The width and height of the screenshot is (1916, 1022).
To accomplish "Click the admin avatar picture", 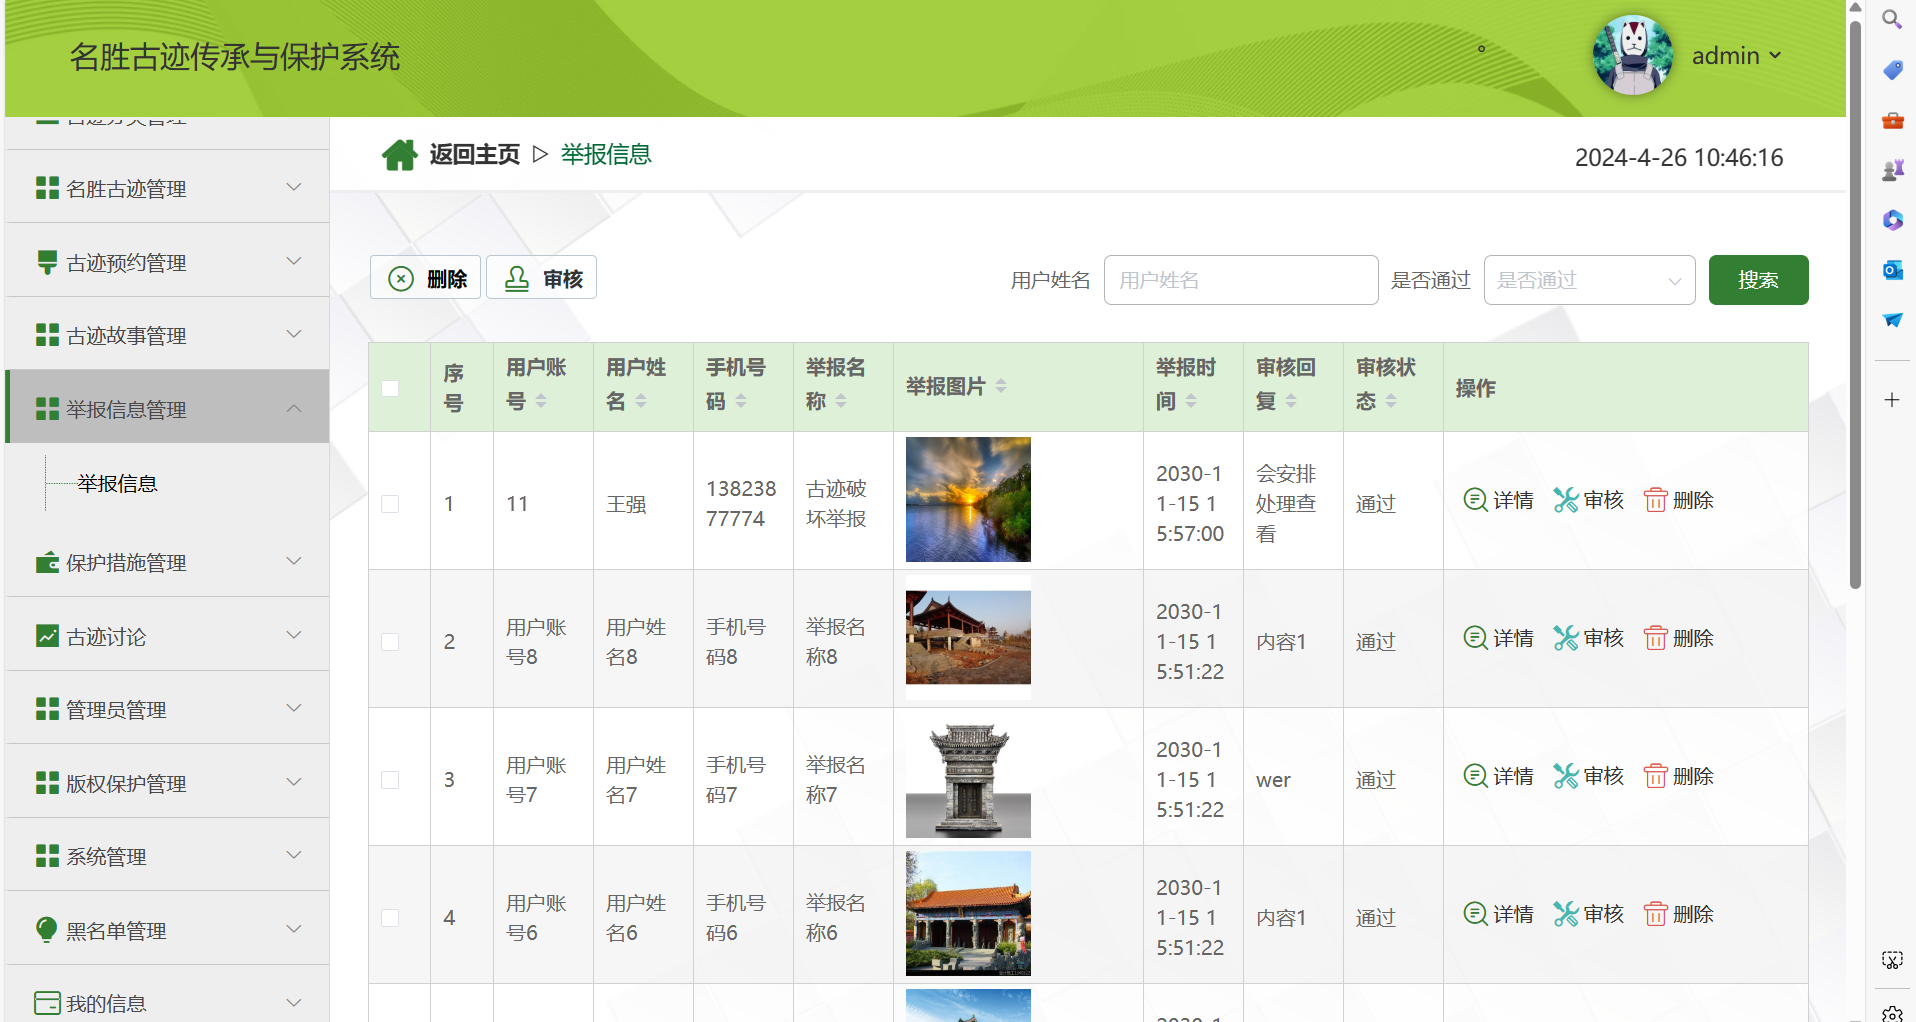I will (x=1632, y=55).
